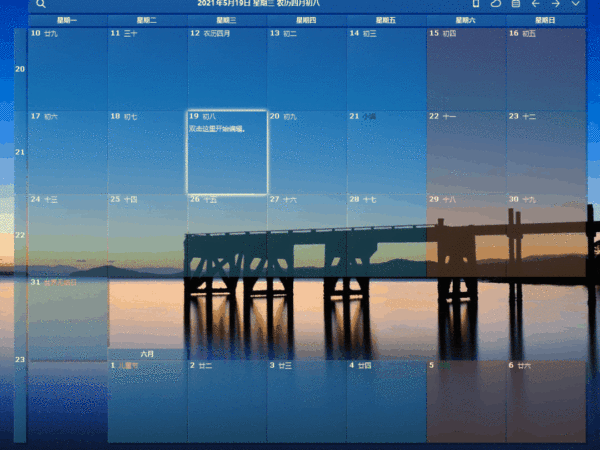Go to next month with right arrow
The height and width of the screenshot is (450, 600).
[555, 4]
